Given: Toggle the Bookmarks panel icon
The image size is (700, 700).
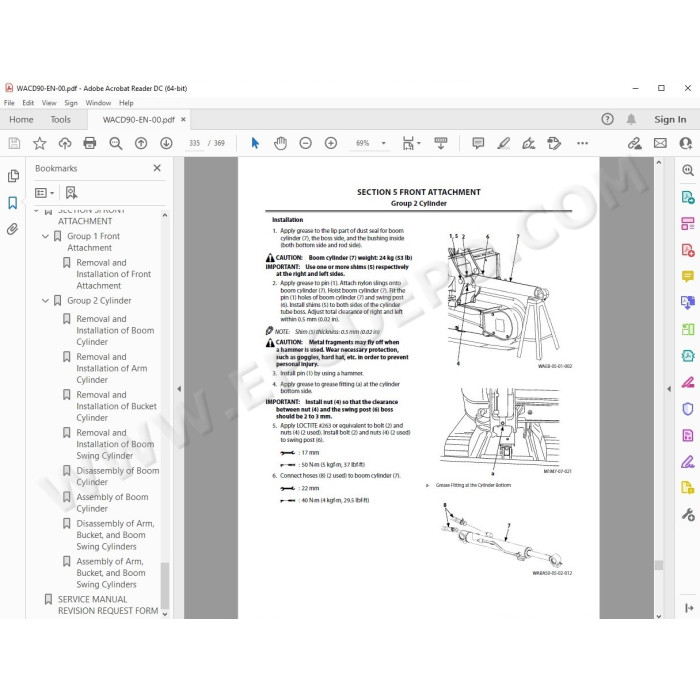Looking at the screenshot, I should [12, 203].
